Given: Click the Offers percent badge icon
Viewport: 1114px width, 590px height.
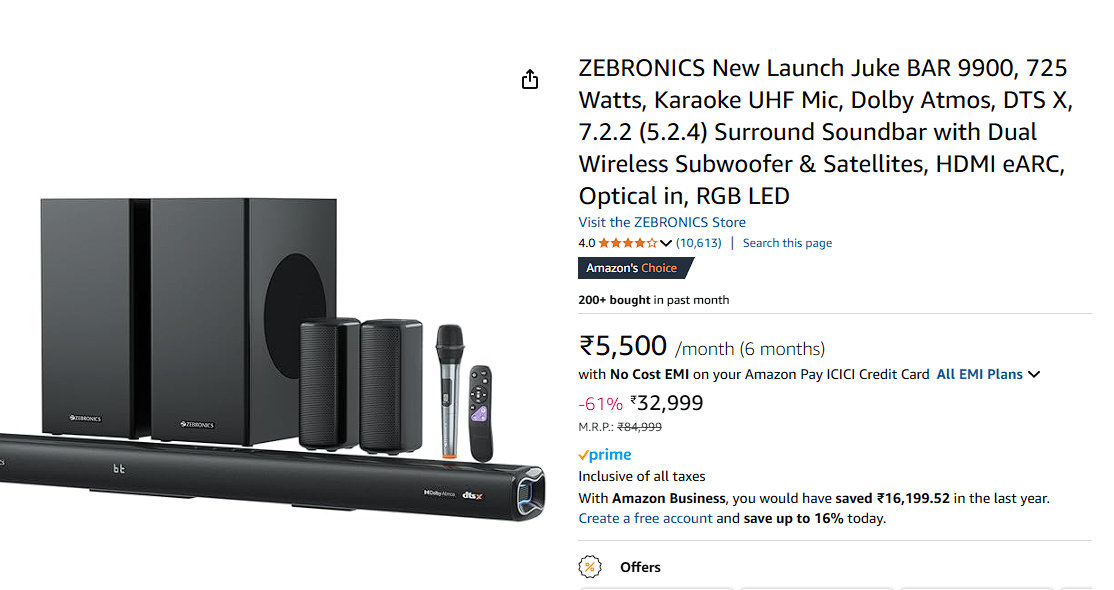Looking at the screenshot, I should pyautogui.click(x=590, y=567).
